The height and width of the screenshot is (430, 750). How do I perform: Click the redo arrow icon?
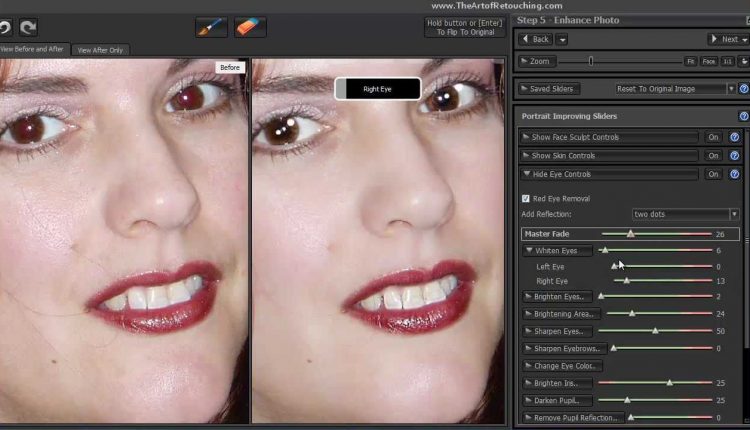28,27
